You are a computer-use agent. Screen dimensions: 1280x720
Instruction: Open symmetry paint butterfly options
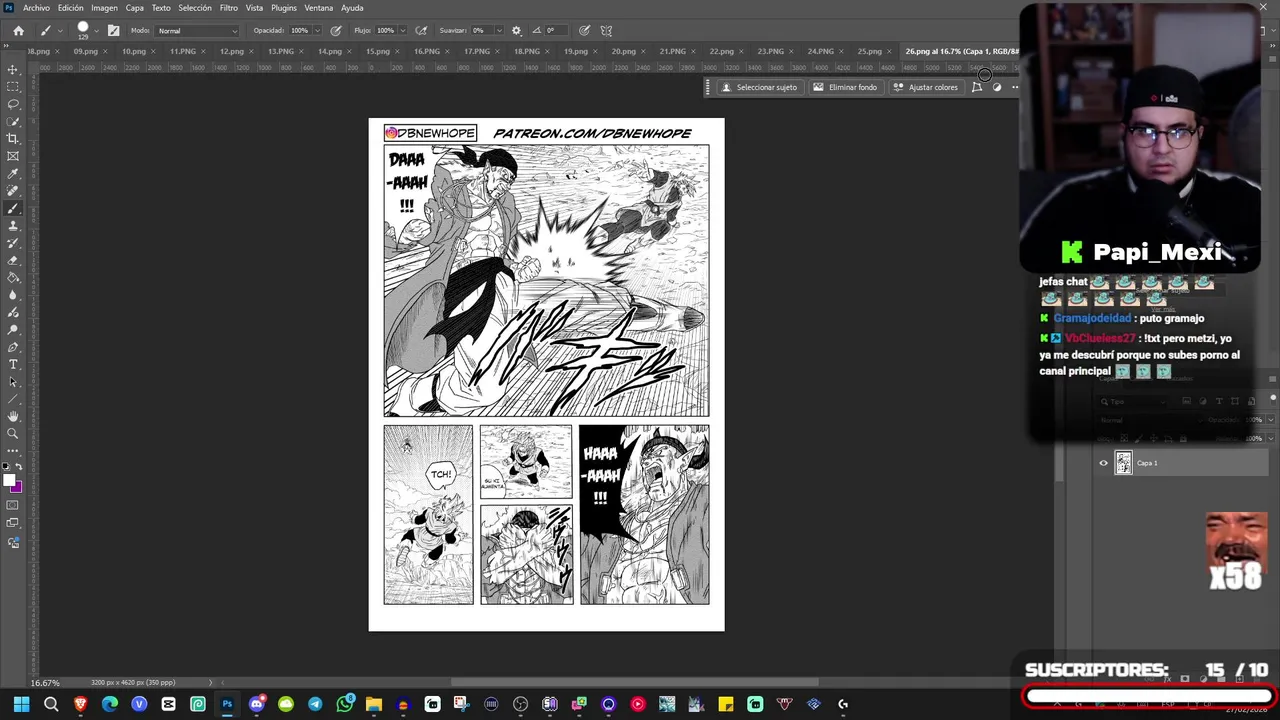(x=606, y=31)
